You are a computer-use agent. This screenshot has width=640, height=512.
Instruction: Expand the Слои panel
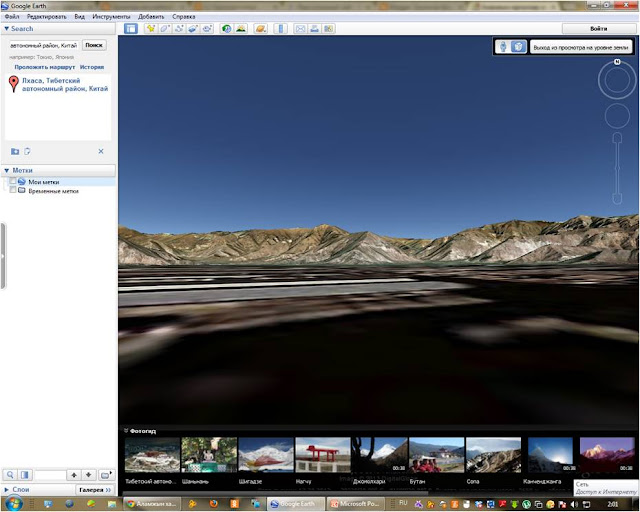coord(7,489)
